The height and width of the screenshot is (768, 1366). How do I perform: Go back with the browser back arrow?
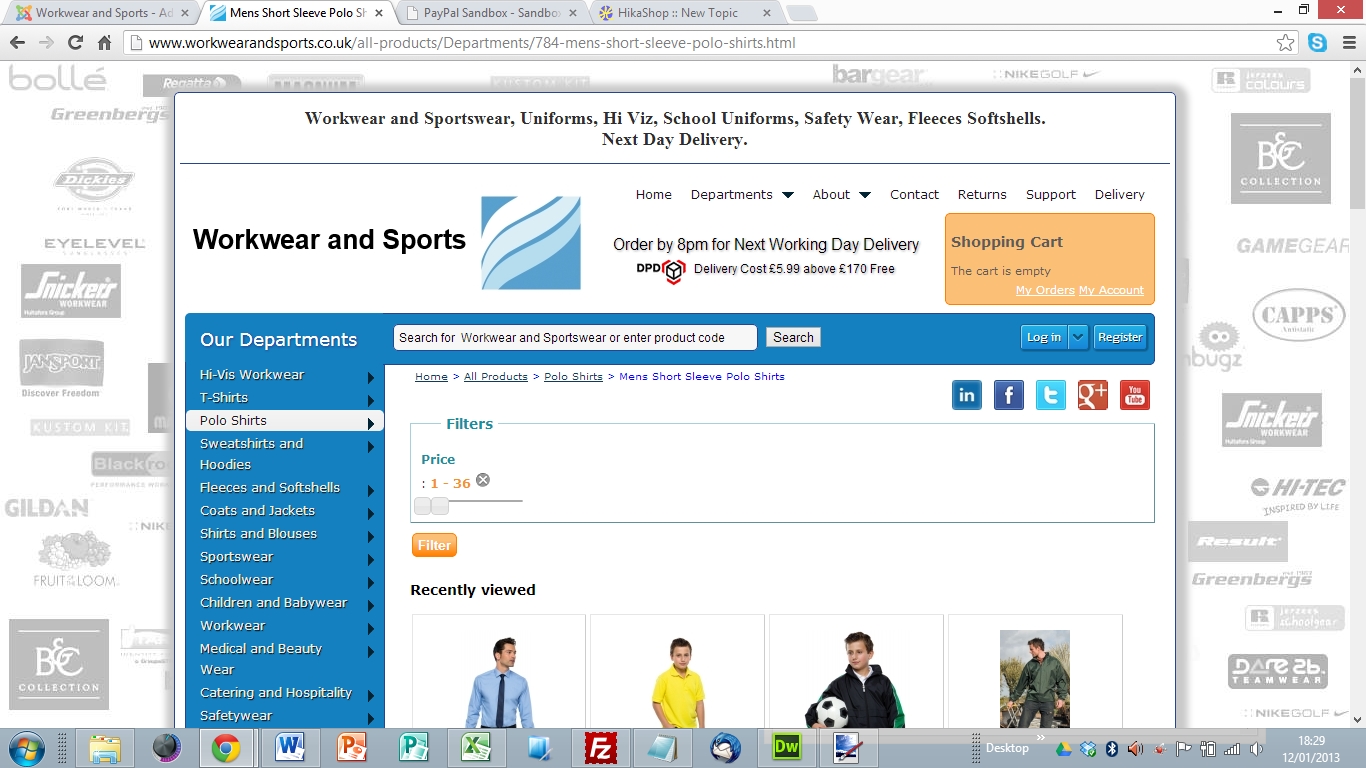pyautogui.click(x=18, y=43)
